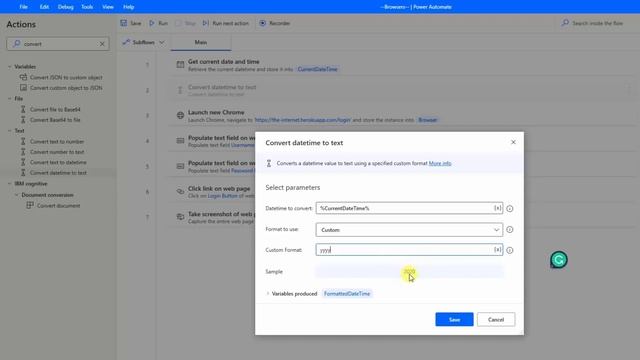The height and width of the screenshot is (360, 640).
Task: Clear the actions search text with X
Action: click(102, 44)
